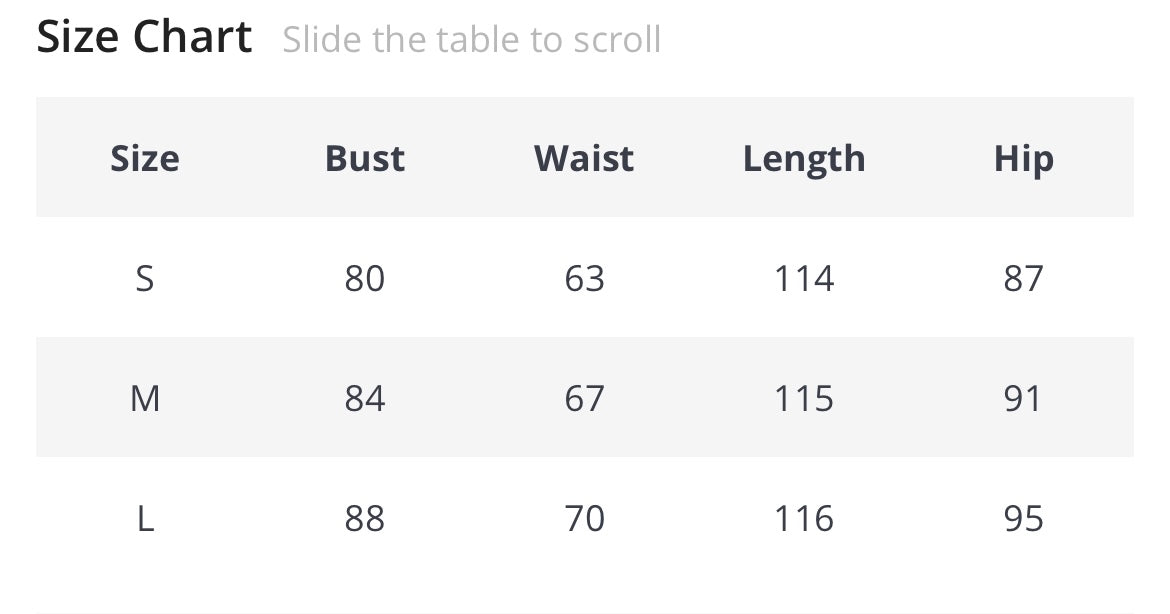1170x614 pixels.
Task: Click hip value 91 in M row
Action: pyautogui.click(x=1023, y=398)
